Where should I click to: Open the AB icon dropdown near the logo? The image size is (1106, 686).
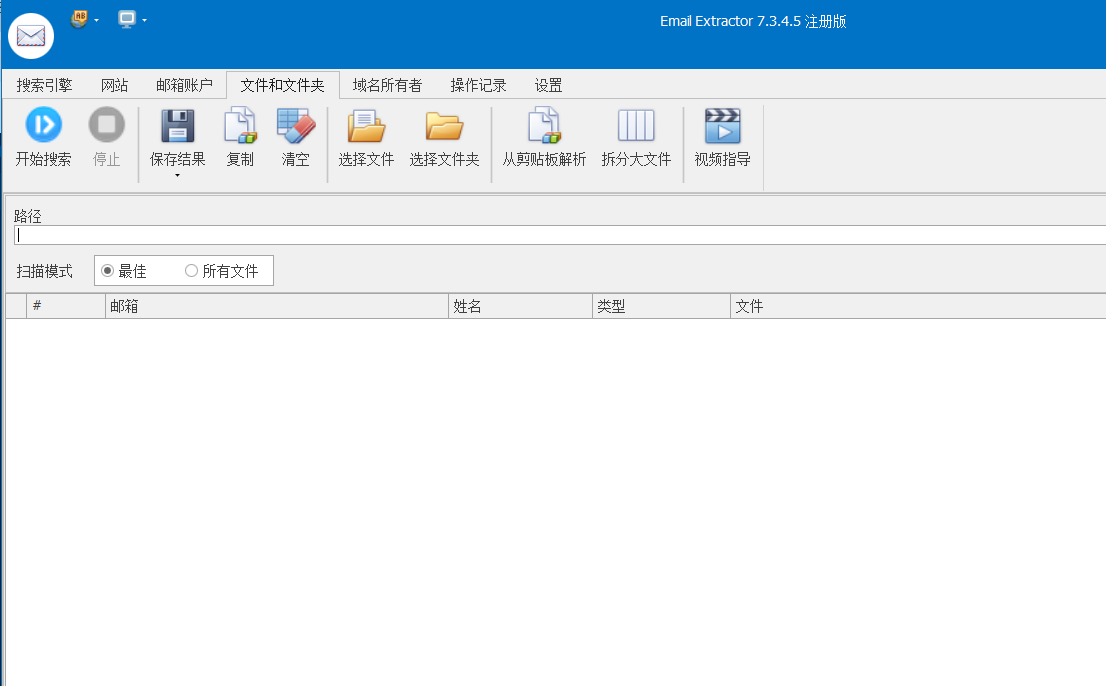[95, 18]
